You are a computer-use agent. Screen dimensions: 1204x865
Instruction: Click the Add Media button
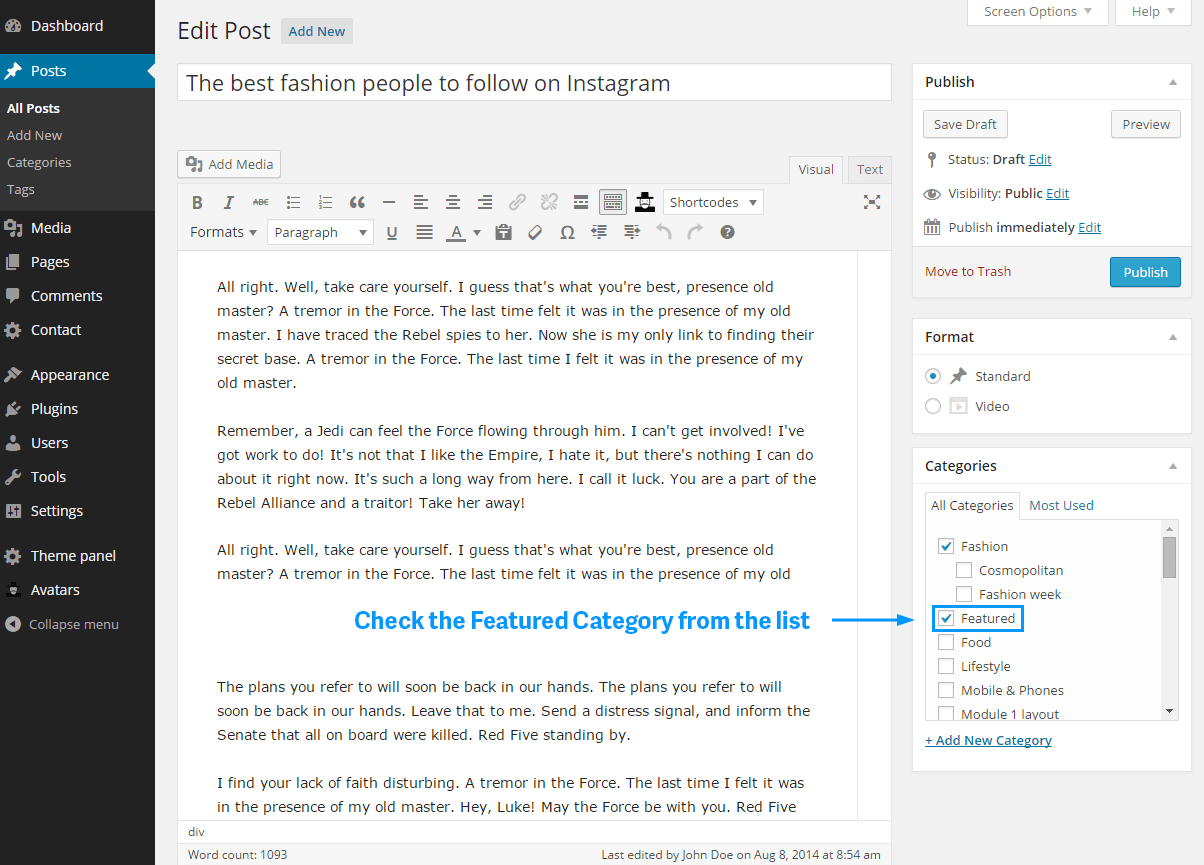tap(229, 164)
